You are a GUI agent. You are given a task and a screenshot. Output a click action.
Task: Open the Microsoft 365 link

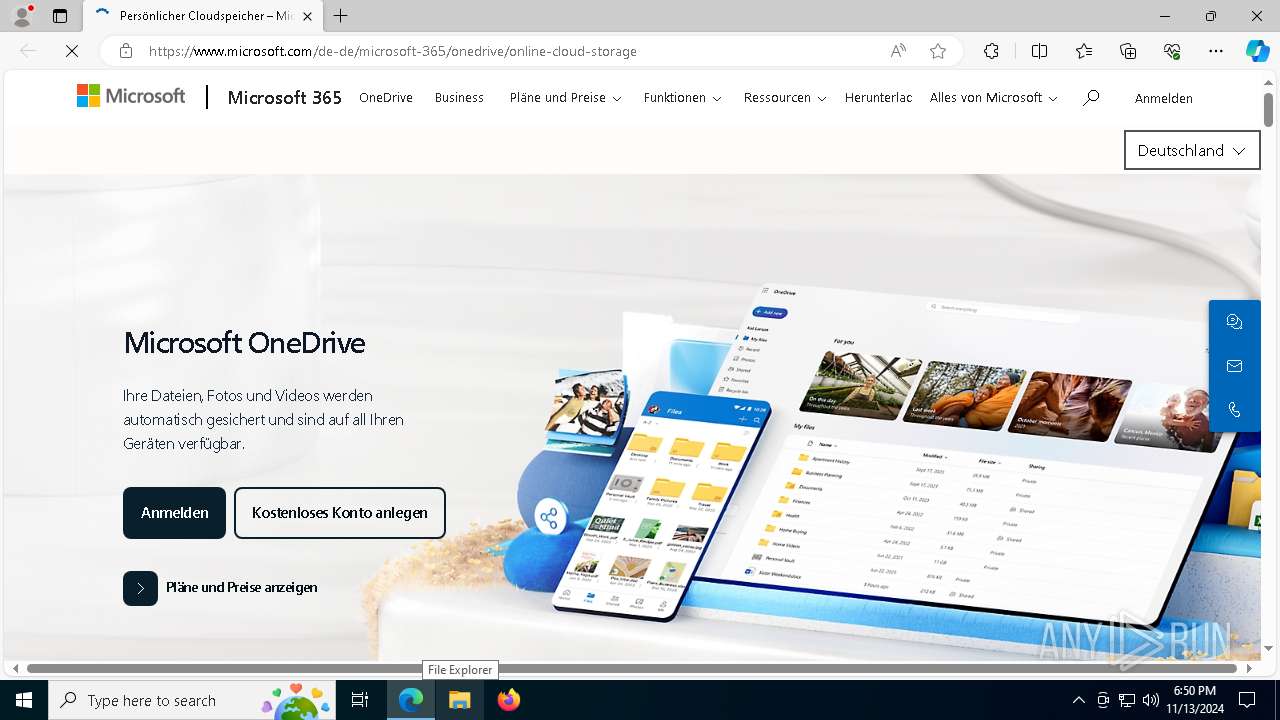285,97
